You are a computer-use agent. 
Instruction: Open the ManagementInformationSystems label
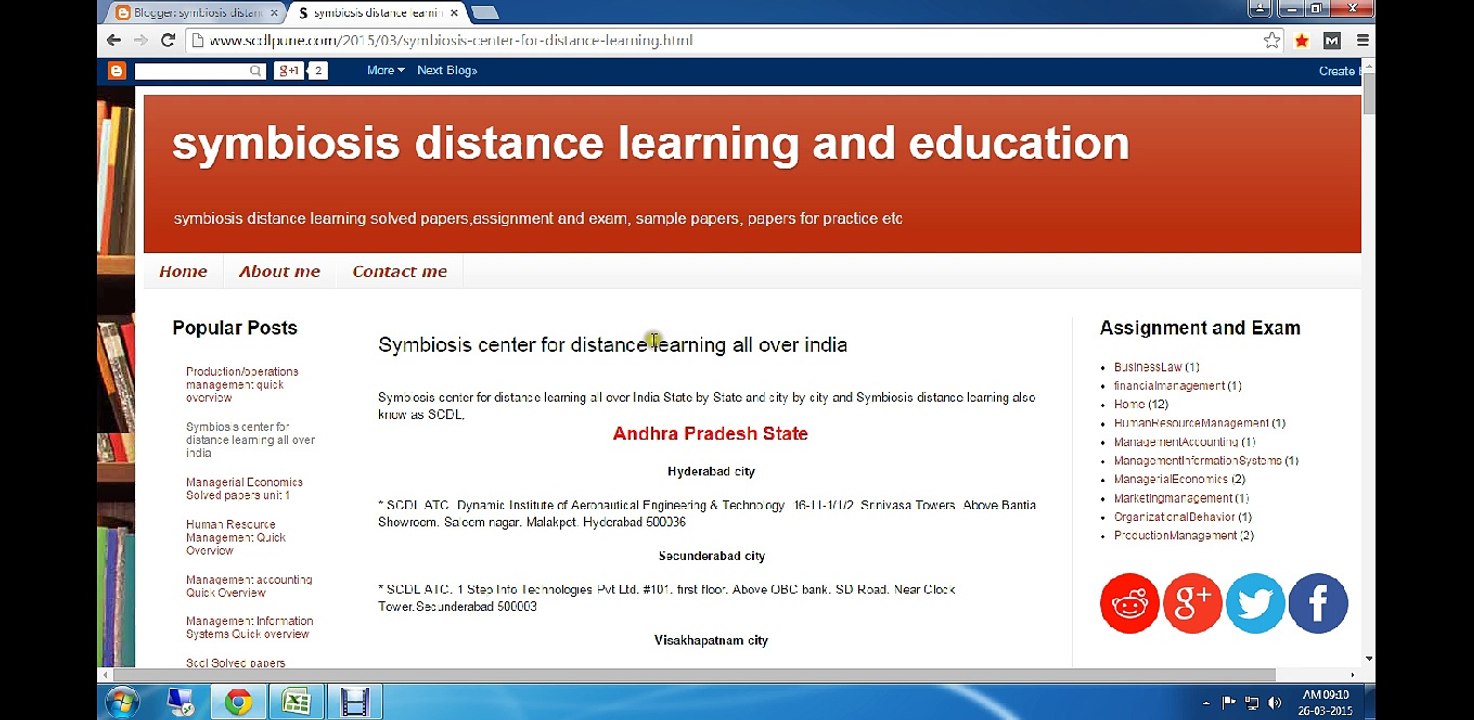point(1198,460)
